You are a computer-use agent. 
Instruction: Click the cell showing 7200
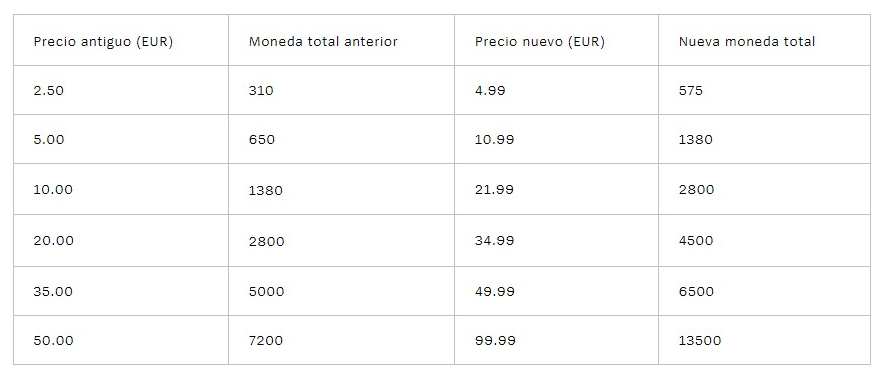point(341,340)
